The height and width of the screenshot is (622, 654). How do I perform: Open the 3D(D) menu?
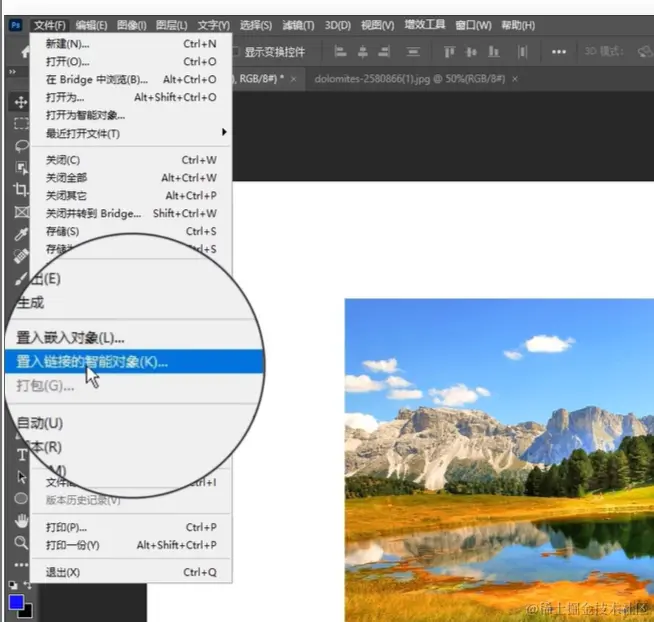338,25
